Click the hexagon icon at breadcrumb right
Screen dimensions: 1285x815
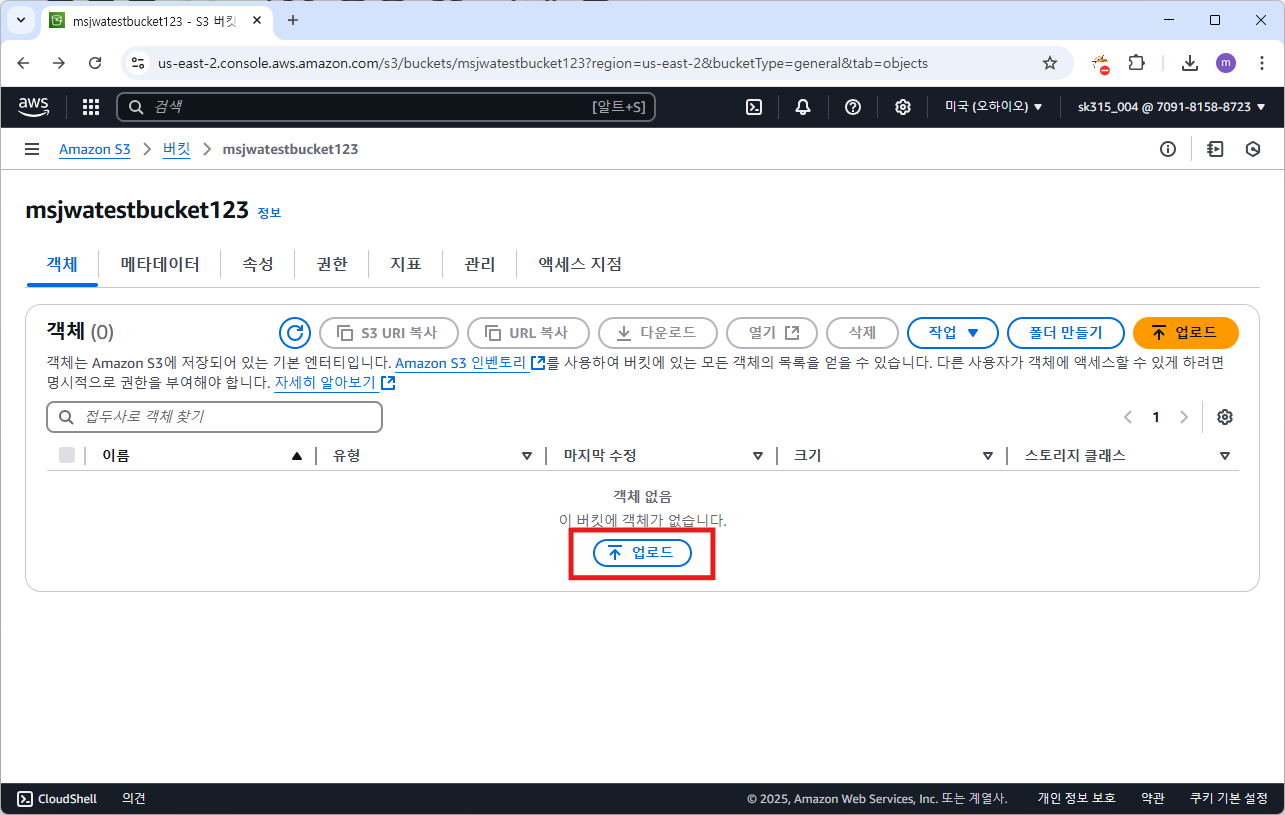click(x=1253, y=149)
